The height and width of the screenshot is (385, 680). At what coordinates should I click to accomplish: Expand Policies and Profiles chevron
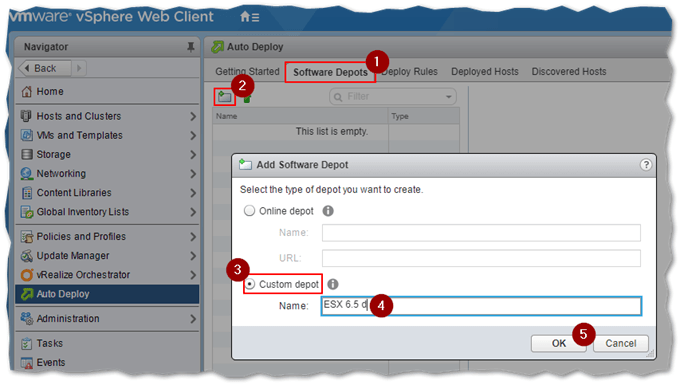click(193, 236)
